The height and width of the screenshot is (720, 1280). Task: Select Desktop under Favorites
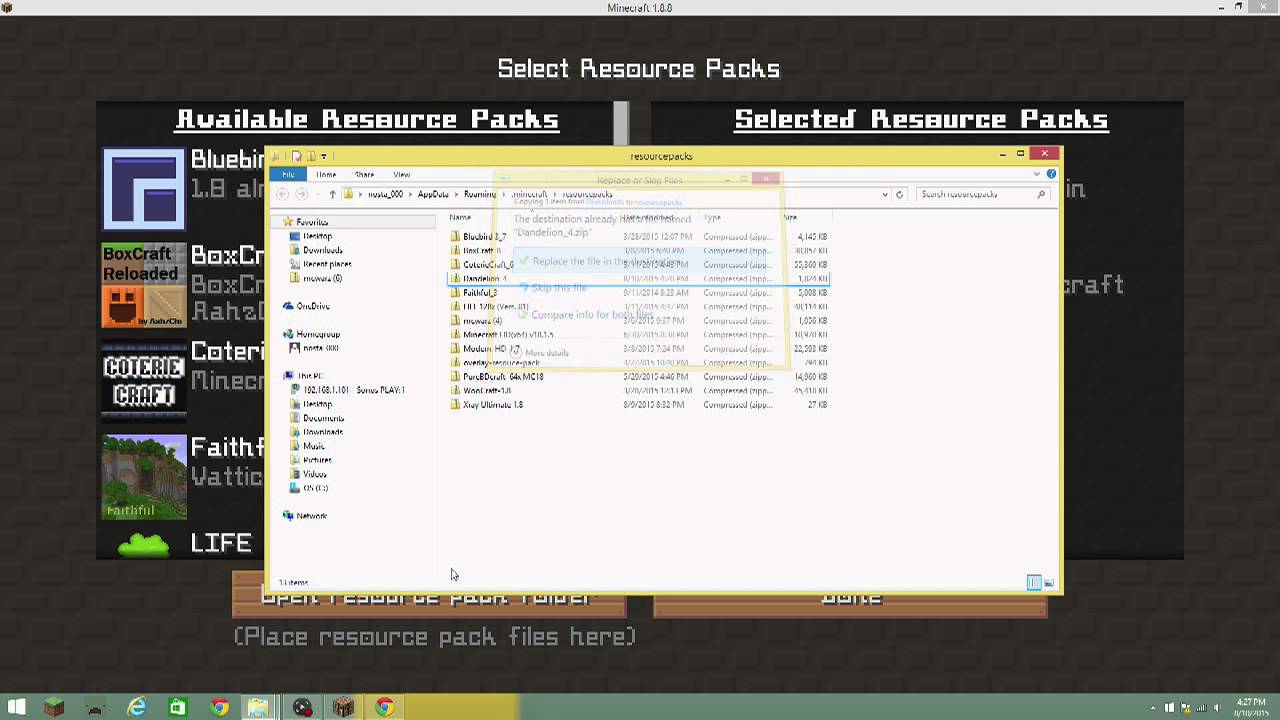tap(317, 236)
